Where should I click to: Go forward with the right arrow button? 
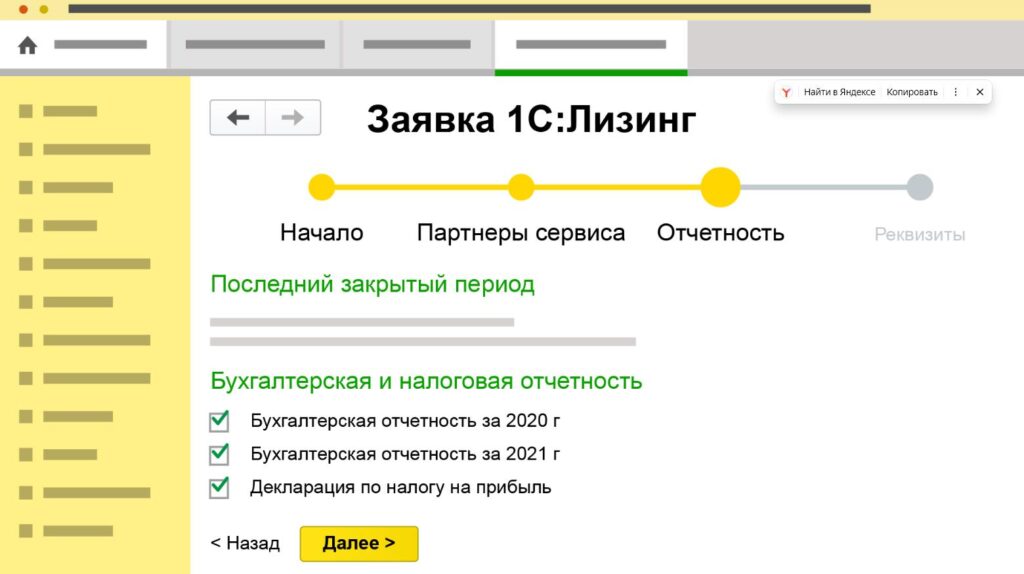point(293,118)
